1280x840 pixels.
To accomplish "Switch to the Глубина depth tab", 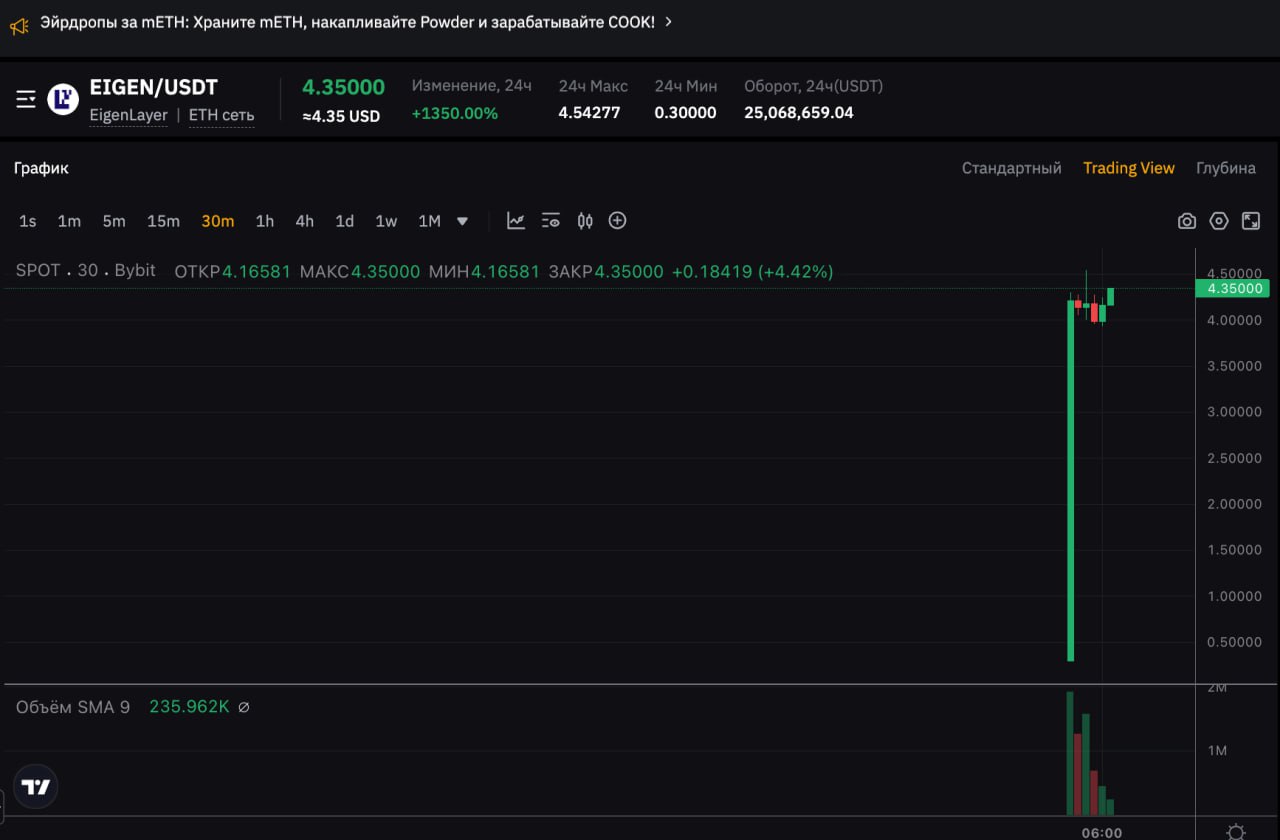I will 1226,168.
